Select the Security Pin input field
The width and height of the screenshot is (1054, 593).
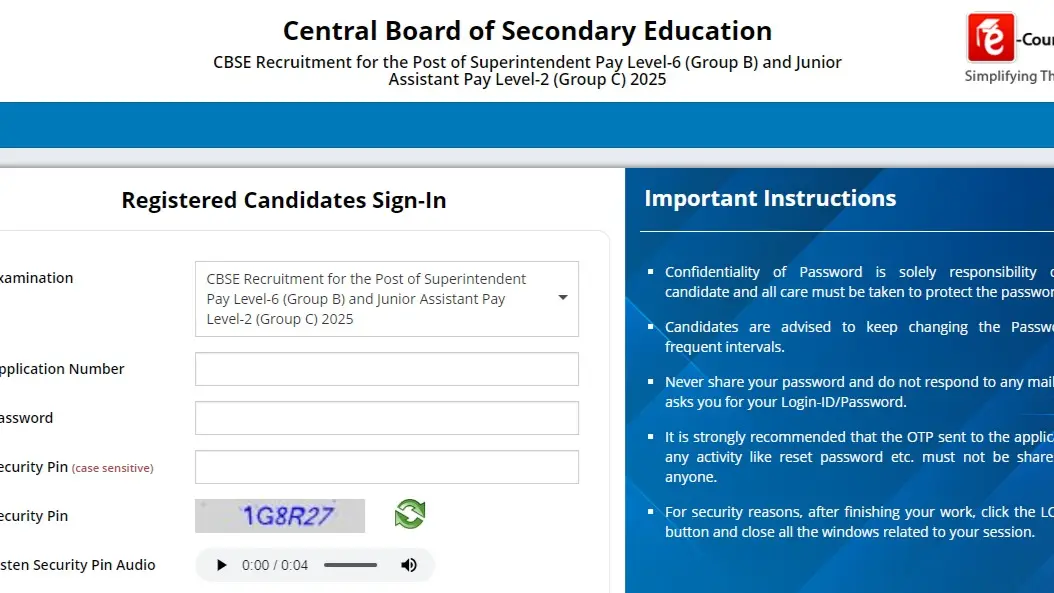(387, 467)
